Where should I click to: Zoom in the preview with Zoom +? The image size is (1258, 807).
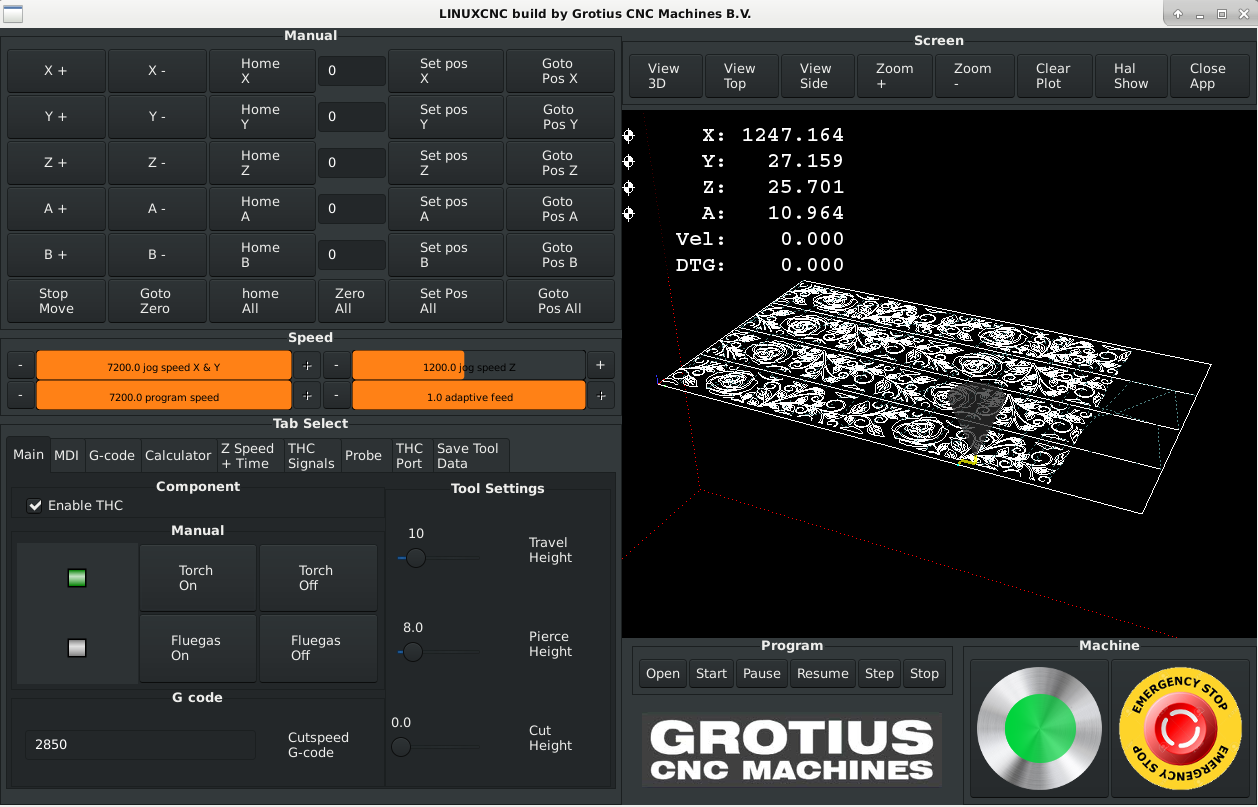coord(895,76)
